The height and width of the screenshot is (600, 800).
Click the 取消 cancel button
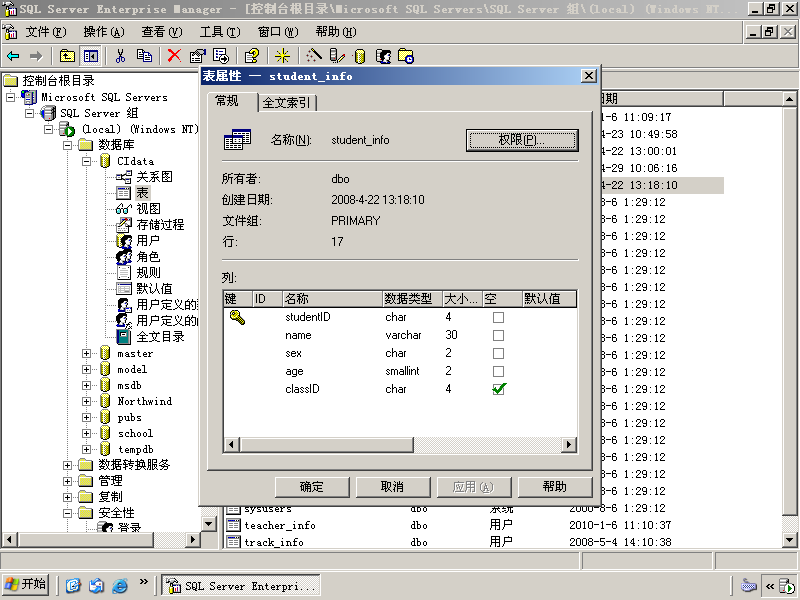coord(393,487)
